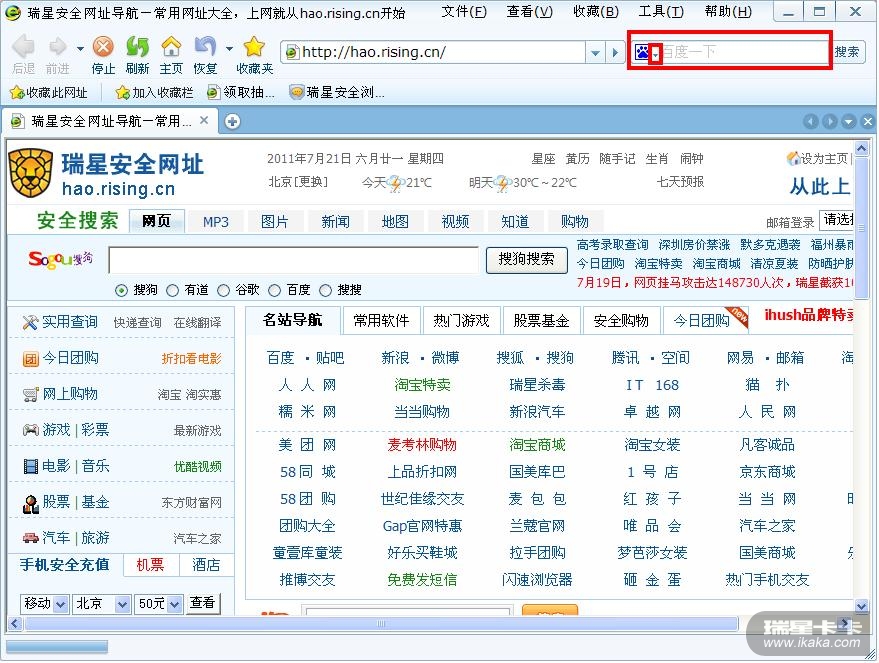Image resolution: width=879 pixels, height=663 pixels.
Task: Open the 收藏(B) menu
Action: [x=596, y=12]
